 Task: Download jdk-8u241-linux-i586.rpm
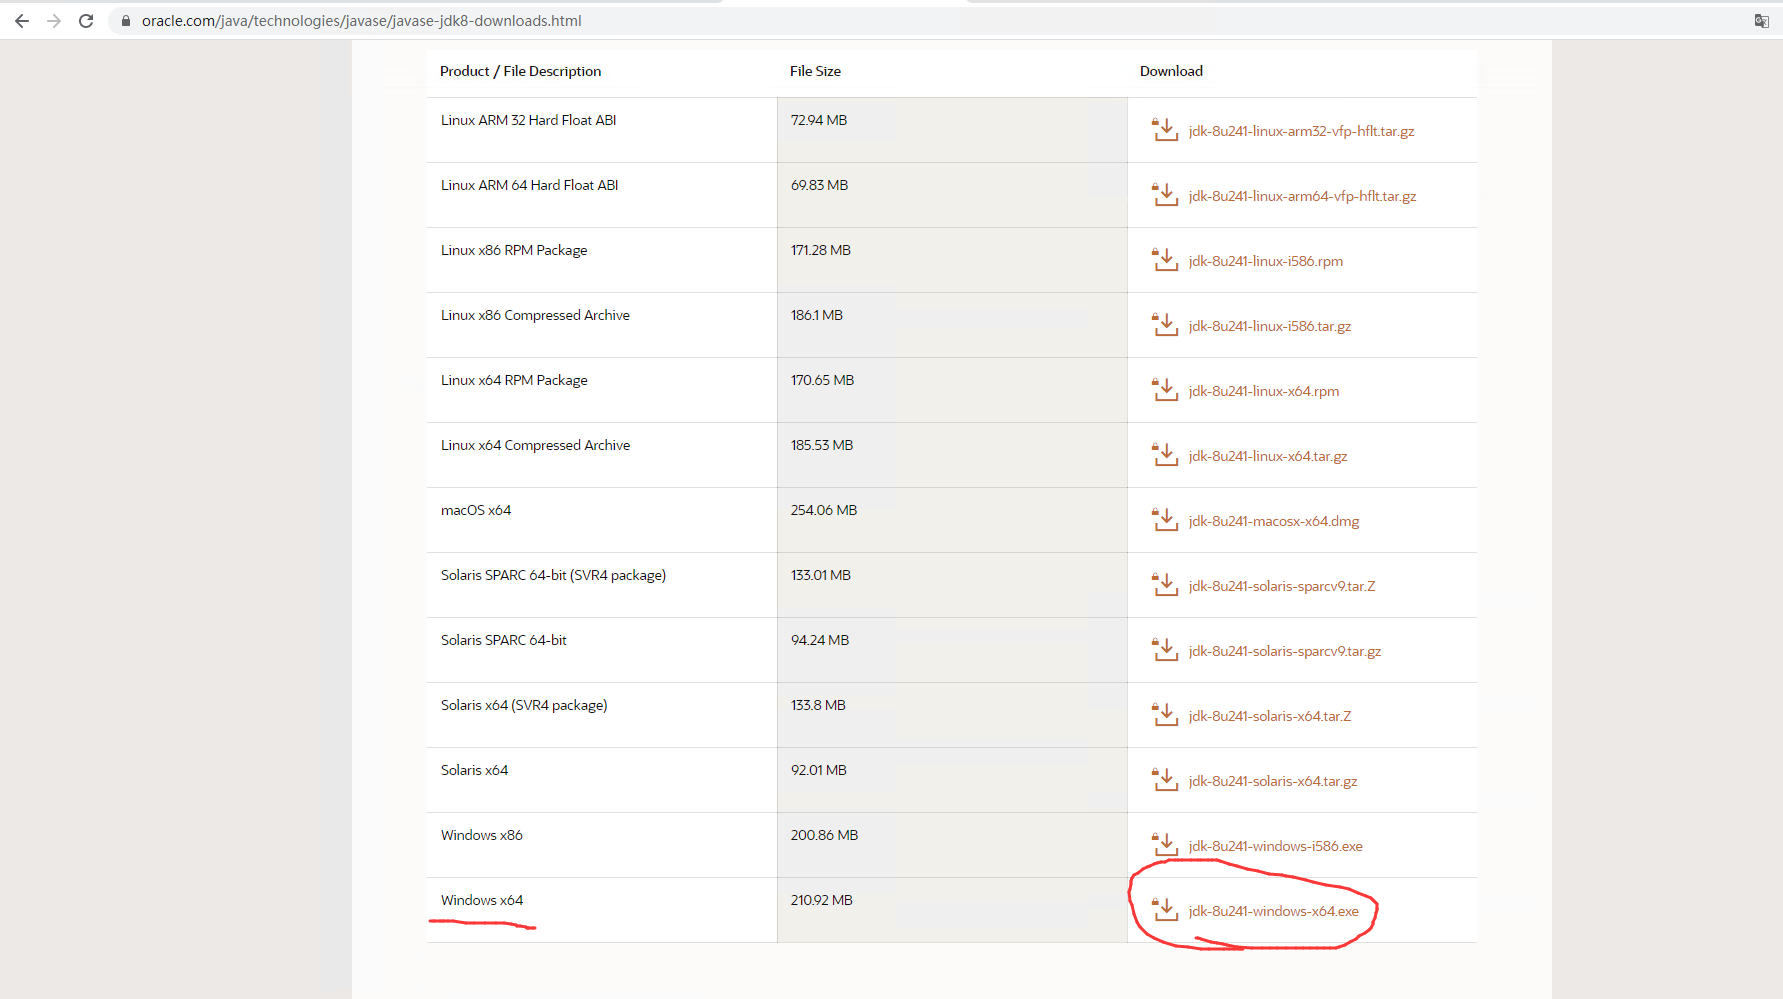1266,261
